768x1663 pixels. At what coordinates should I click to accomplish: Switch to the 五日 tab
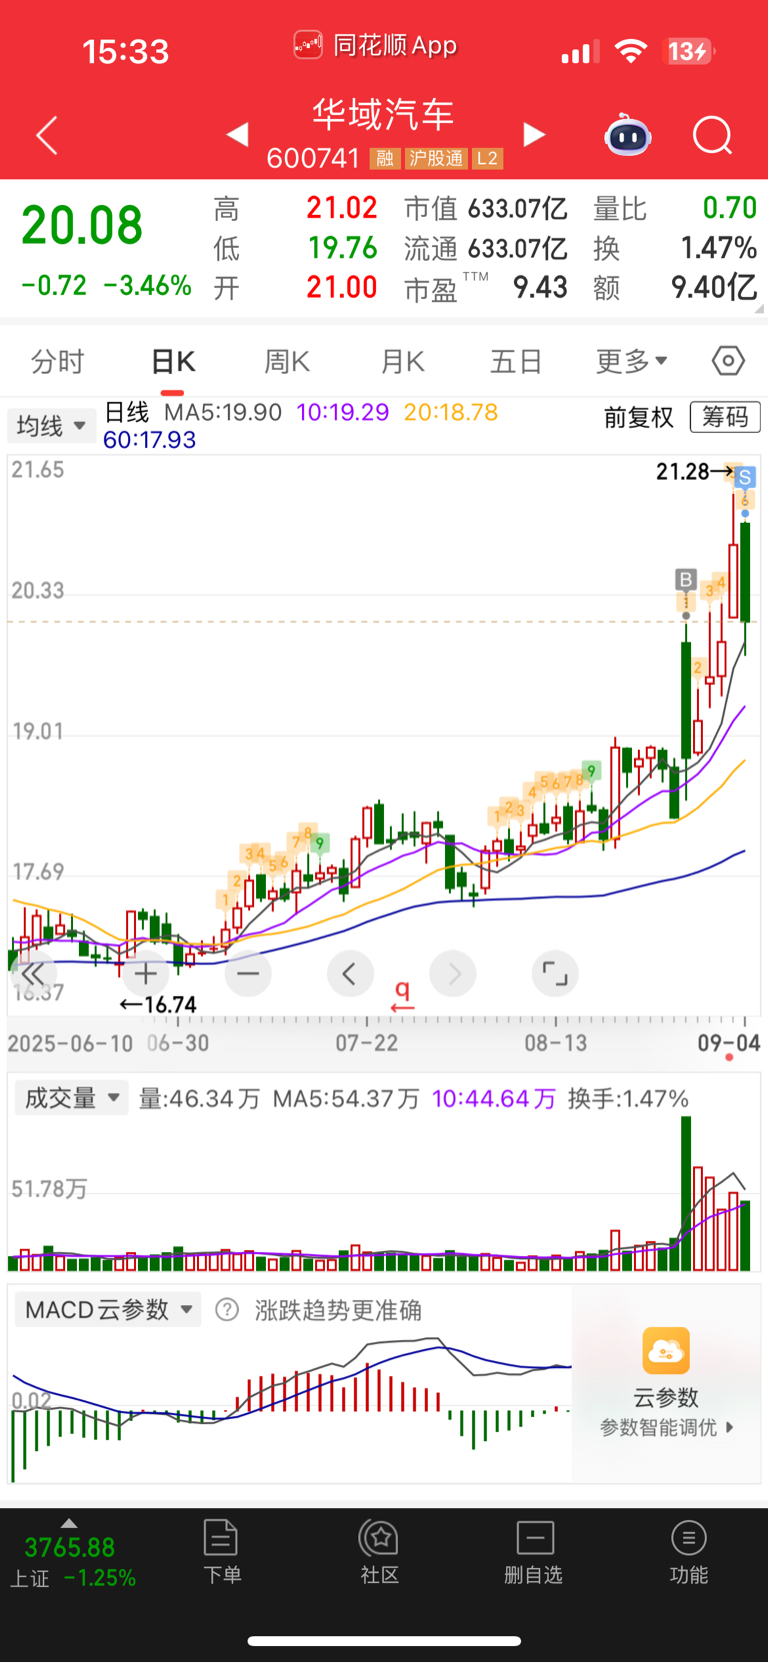pos(516,361)
